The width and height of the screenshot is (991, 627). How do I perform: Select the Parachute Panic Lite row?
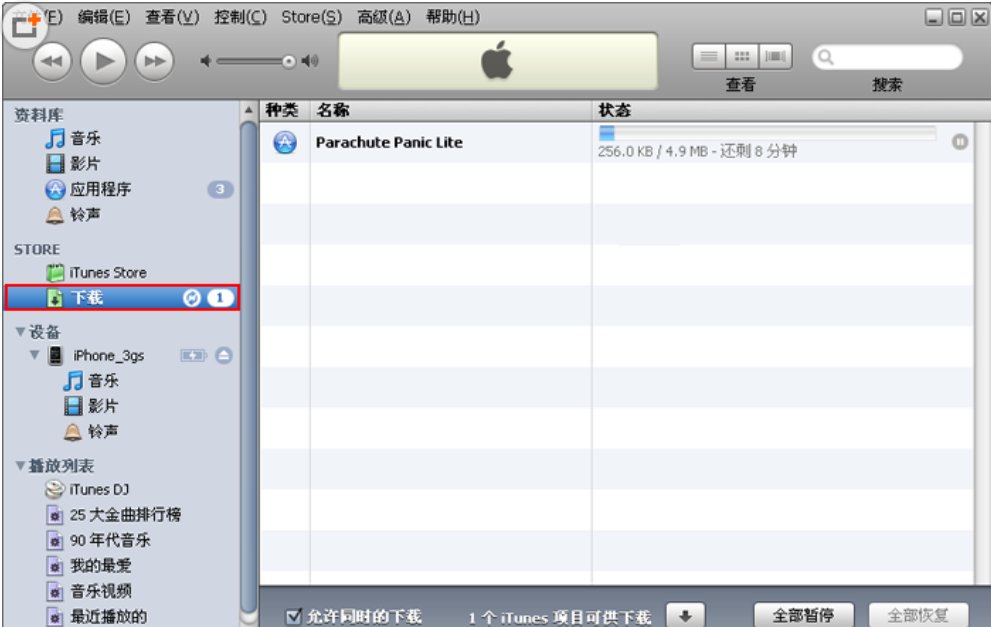[616, 142]
